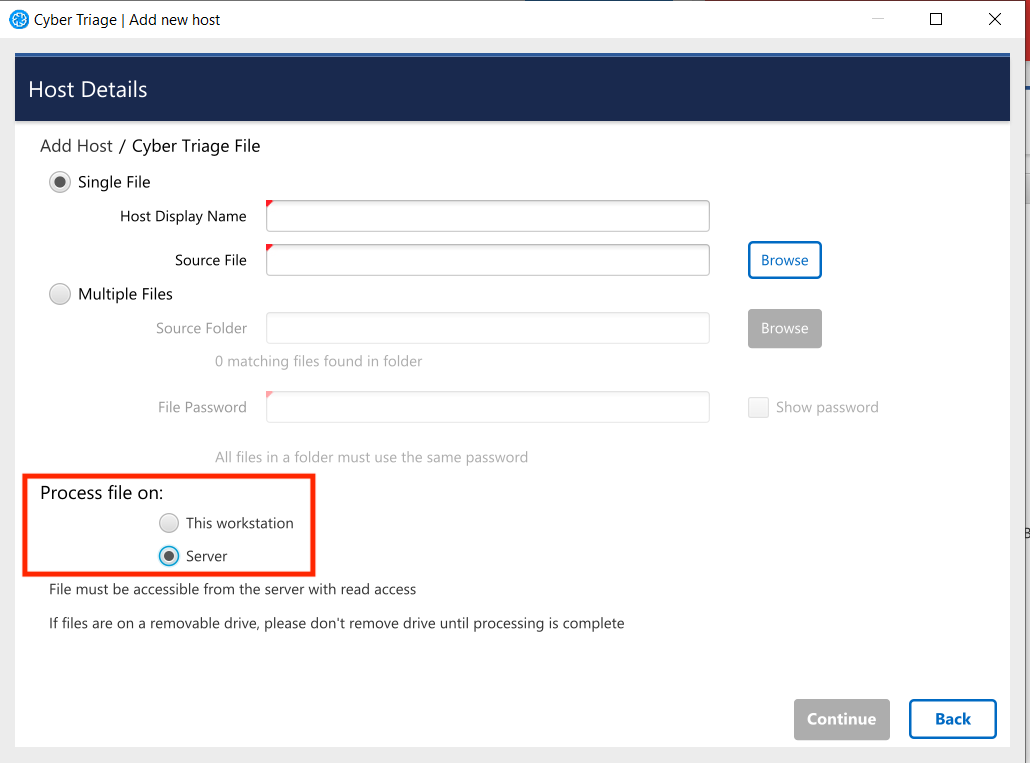Viewport: 1030px width, 763px height.
Task: Go back with the Back button
Action: [x=952, y=719]
